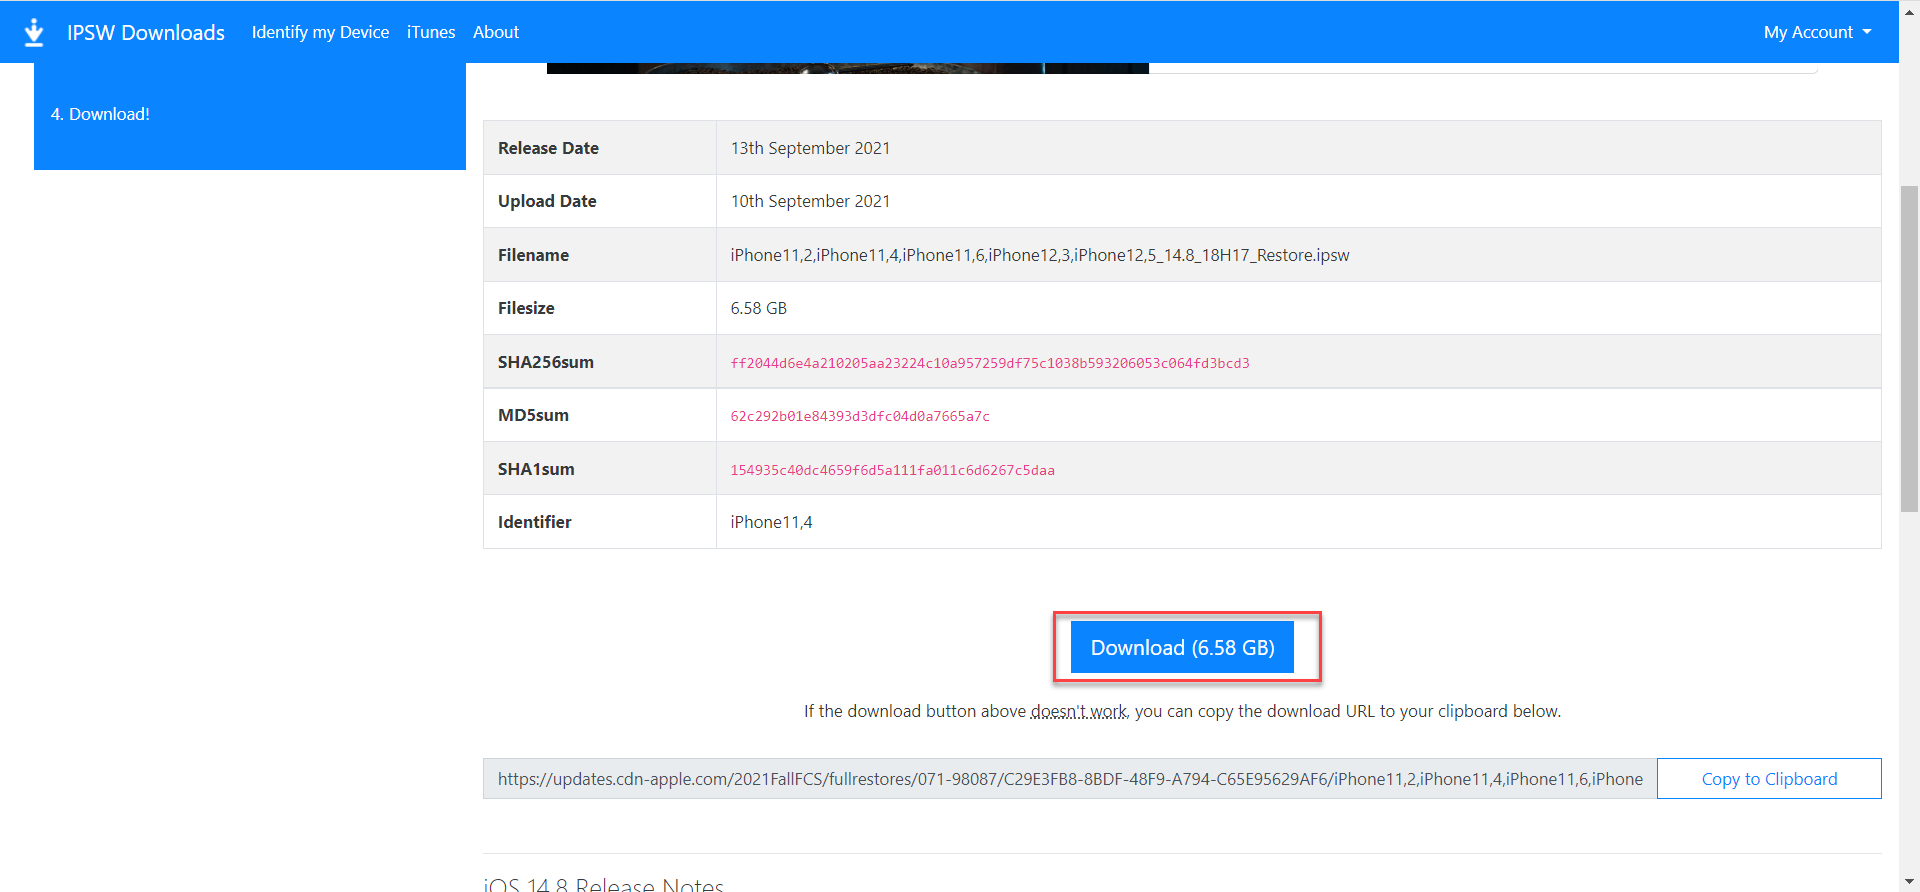The height and width of the screenshot is (892, 1920).
Task: Click the scrollbar's down arrow
Action: click(1909, 882)
